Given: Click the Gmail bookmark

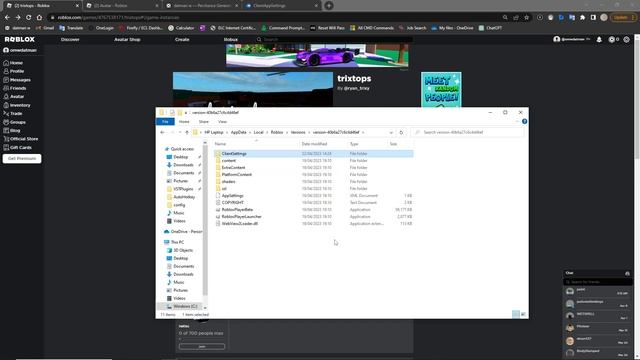Looking at the screenshot, I should (45, 28).
